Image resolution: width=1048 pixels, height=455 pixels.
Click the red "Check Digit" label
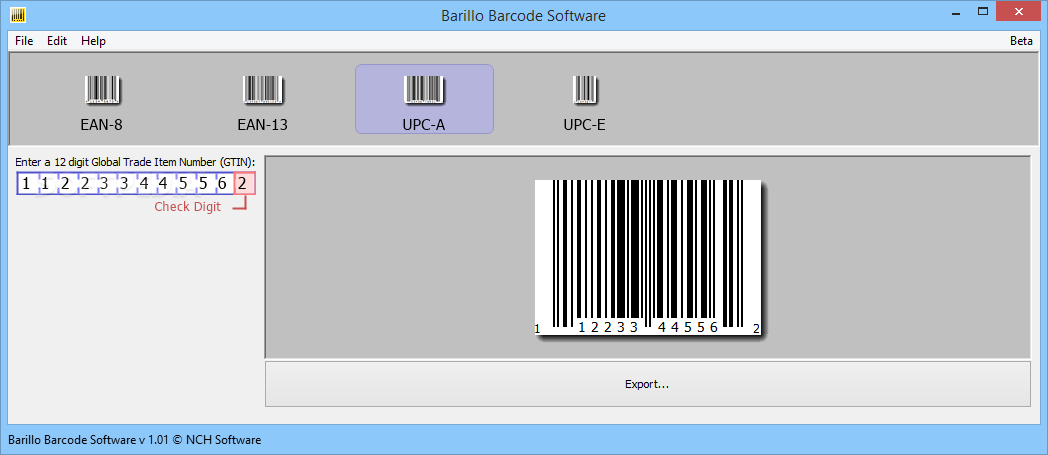coord(188,206)
